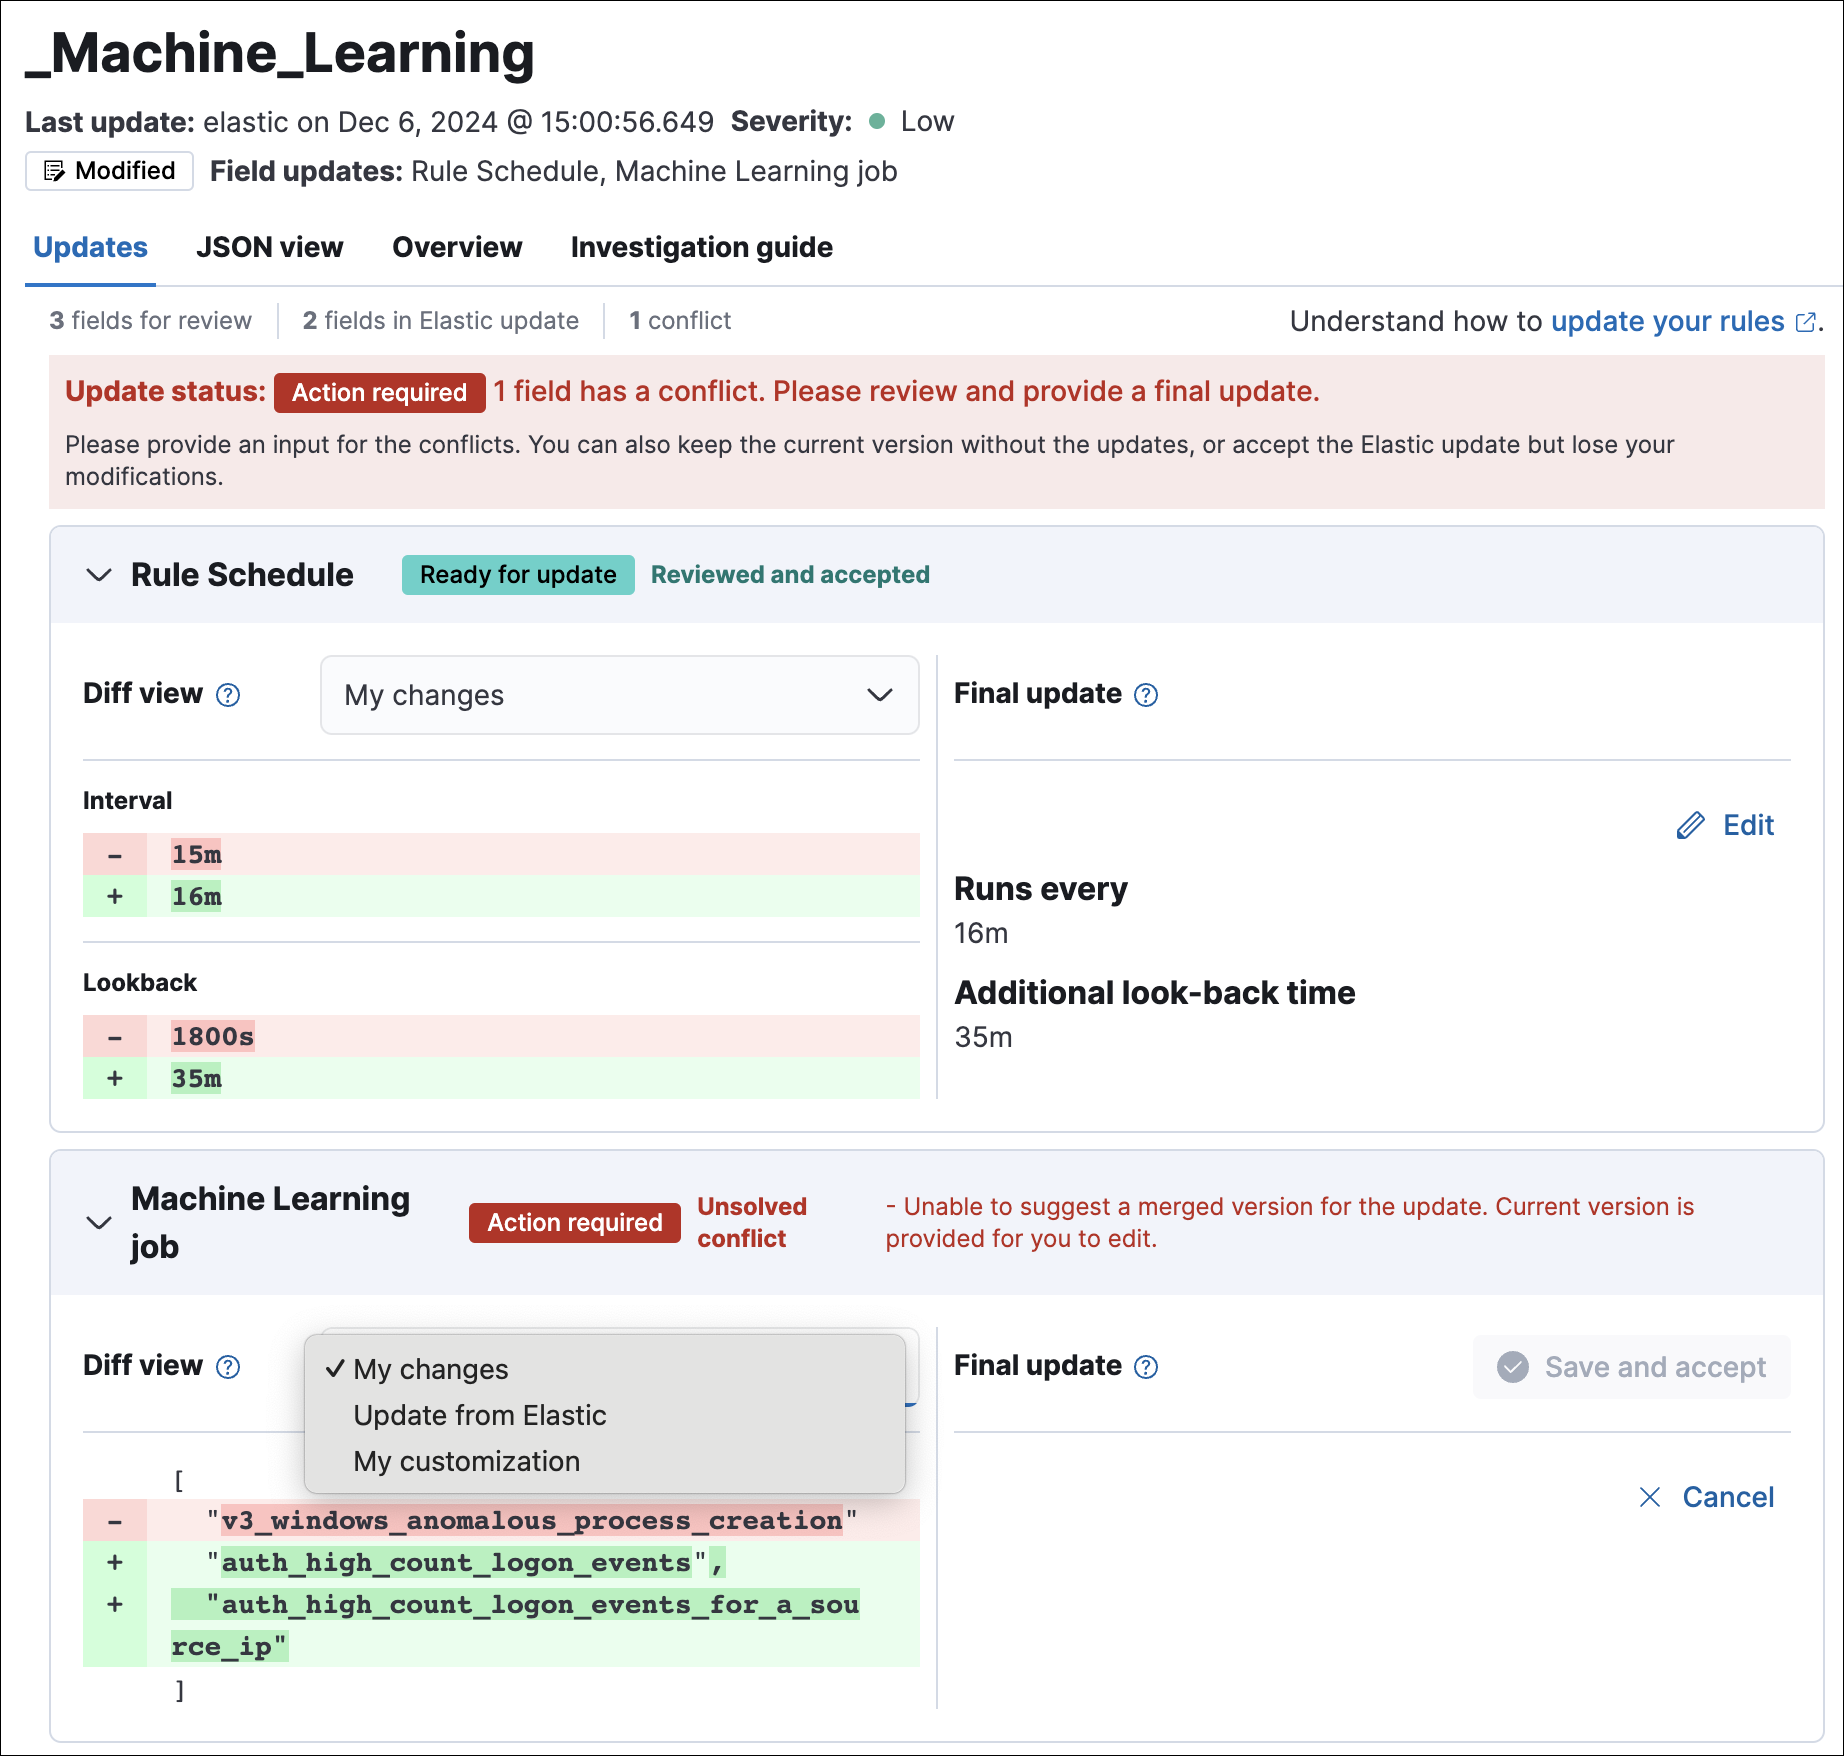Click the removed 1800s lookback line
Screen dimensions: 1844x1756
point(501,1036)
